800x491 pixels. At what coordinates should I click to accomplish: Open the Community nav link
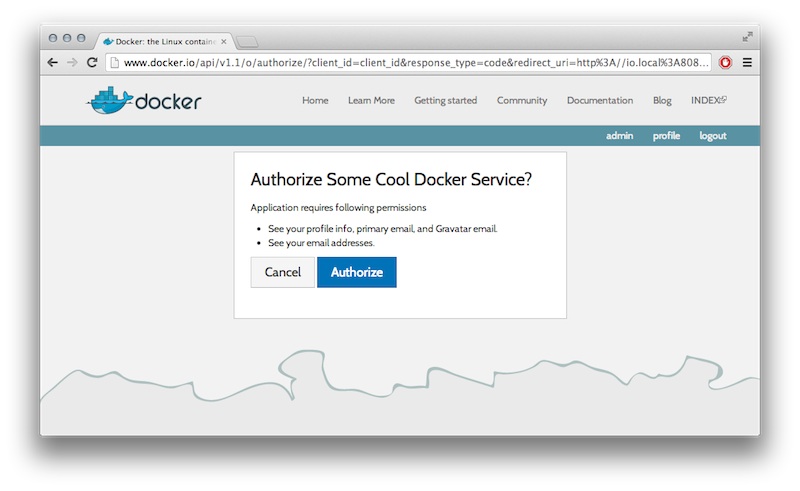point(522,101)
